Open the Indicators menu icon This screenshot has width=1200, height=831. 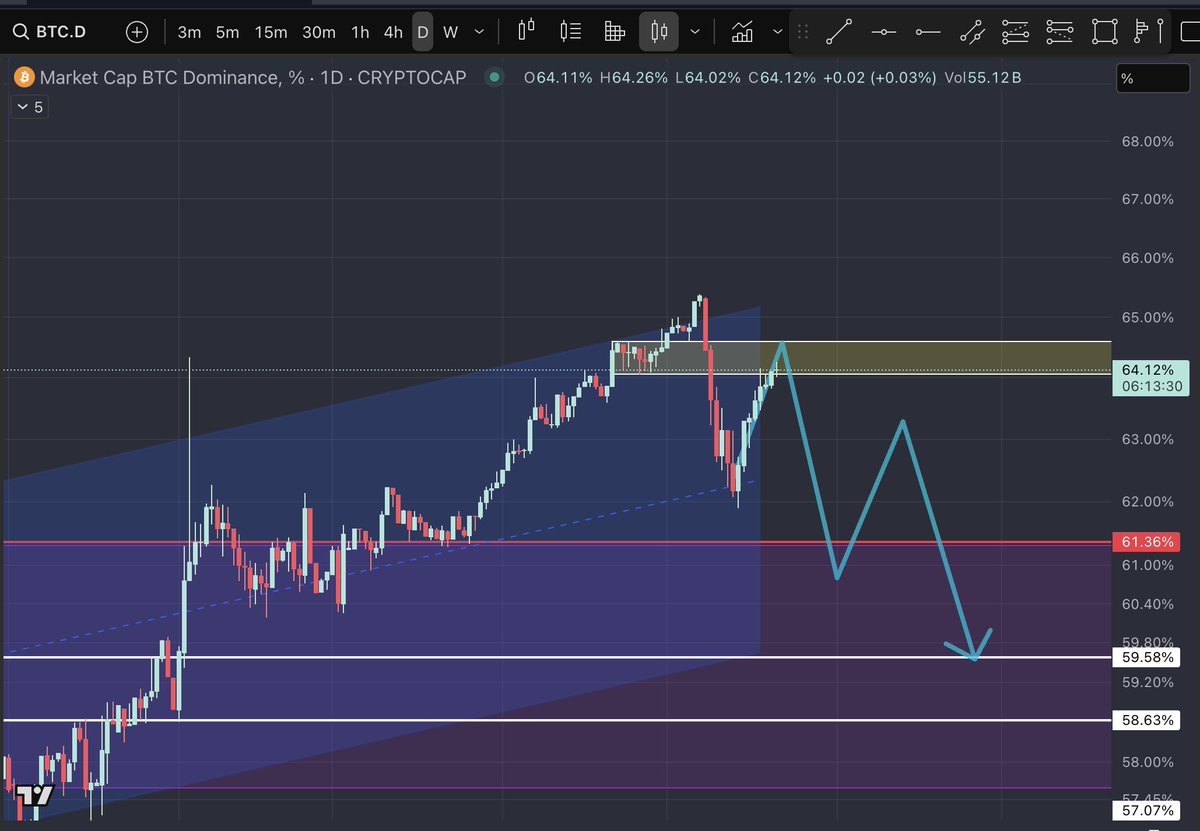click(x=742, y=32)
